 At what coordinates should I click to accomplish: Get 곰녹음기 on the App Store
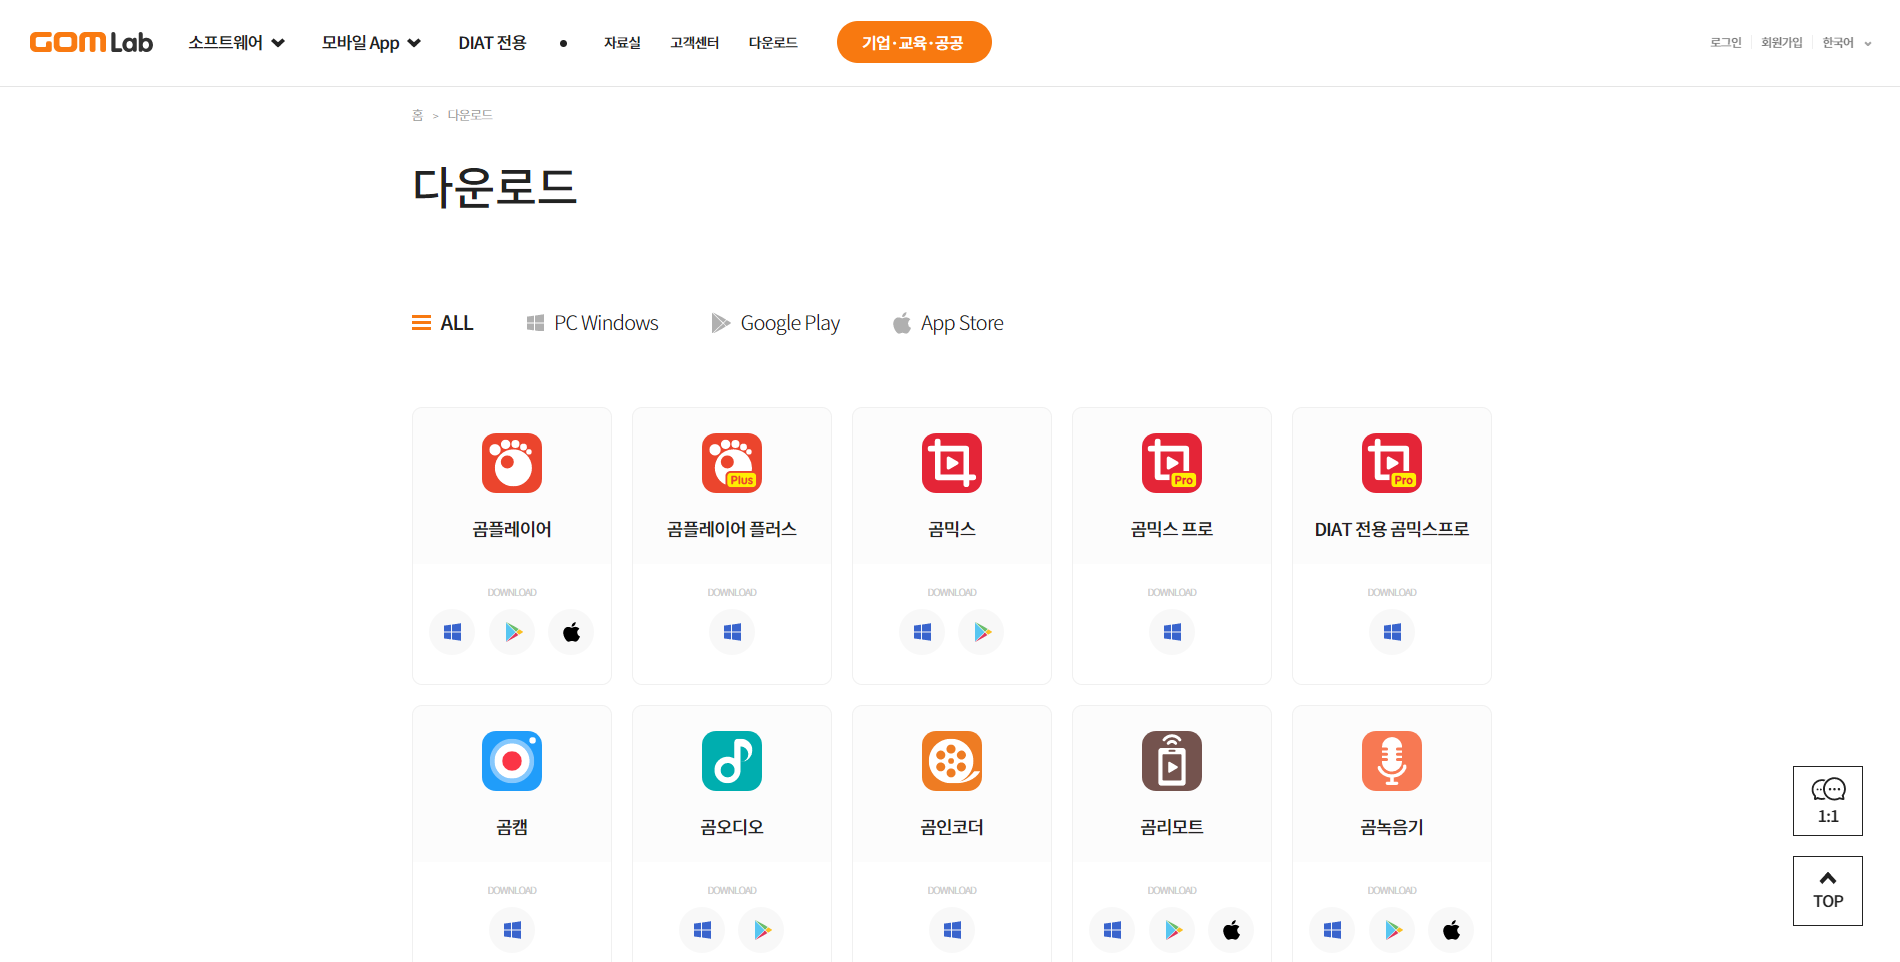pos(1451,930)
